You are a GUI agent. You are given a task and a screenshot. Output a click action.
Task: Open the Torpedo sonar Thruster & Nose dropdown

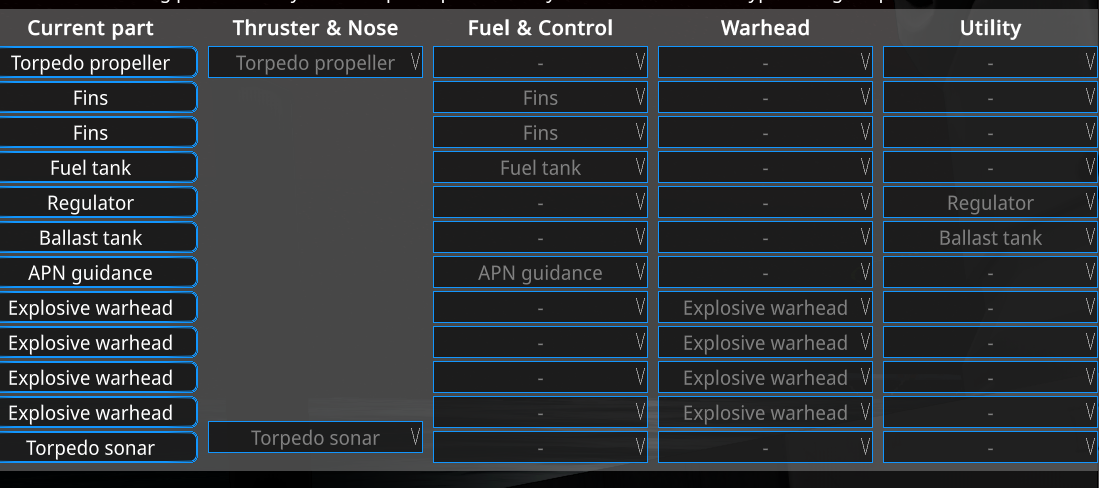(315, 438)
